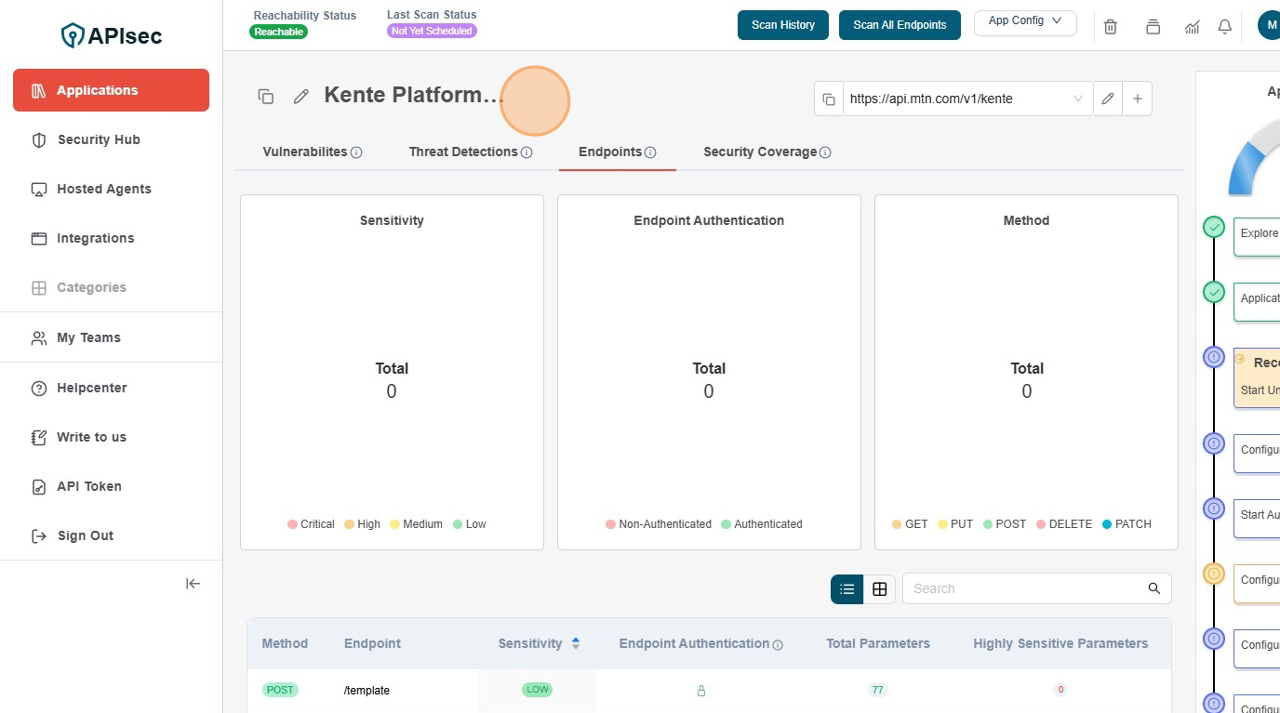Click the pencil icon beside Kente Platform title

point(301,96)
